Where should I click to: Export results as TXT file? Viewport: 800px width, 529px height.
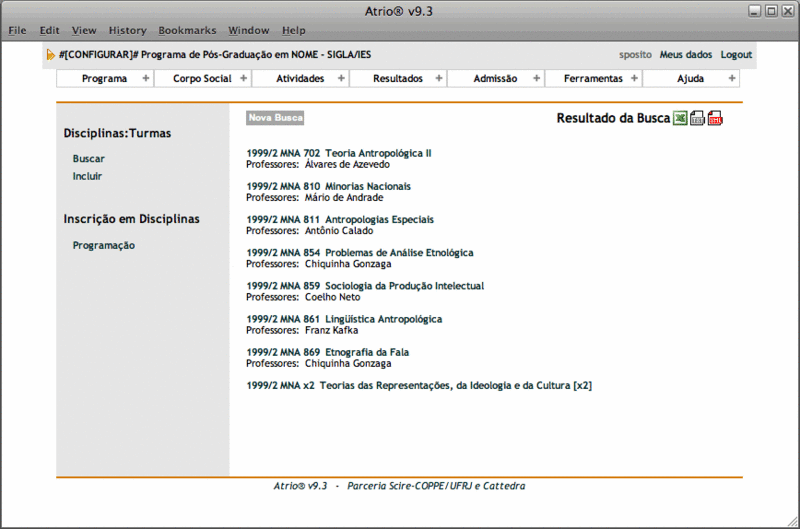[698, 119]
